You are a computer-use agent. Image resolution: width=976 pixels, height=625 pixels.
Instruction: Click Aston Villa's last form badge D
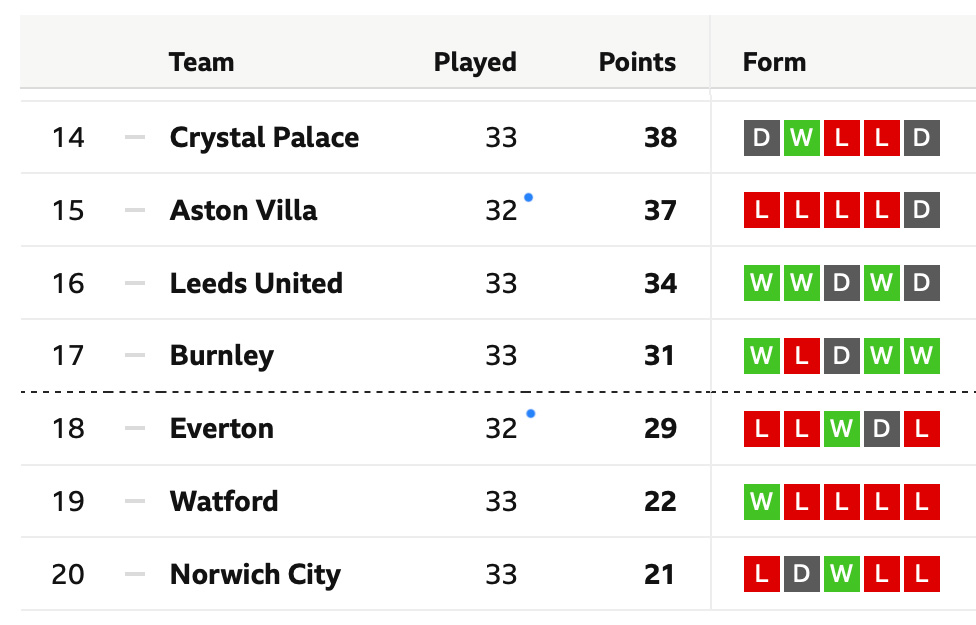pyautogui.click(x=921, y=210)
